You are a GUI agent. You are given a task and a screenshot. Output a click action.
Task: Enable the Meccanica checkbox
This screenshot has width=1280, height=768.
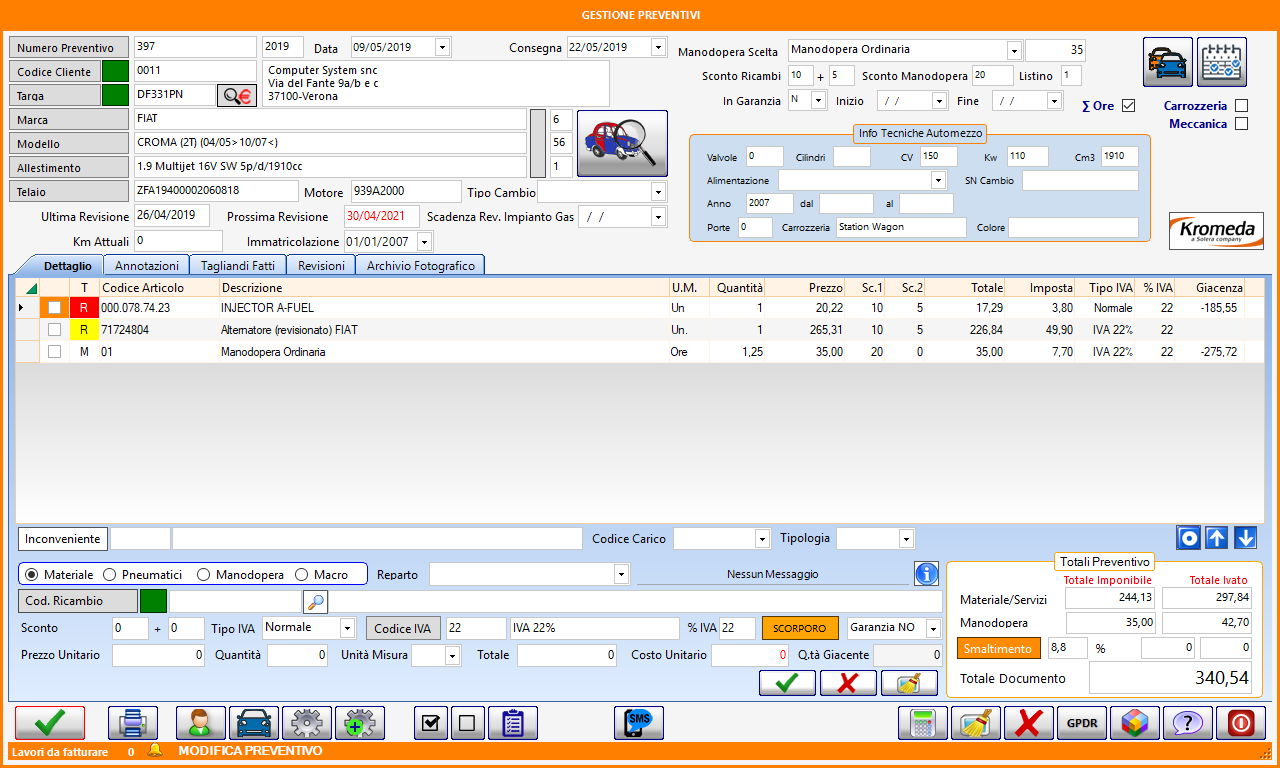pos(1242,124)
